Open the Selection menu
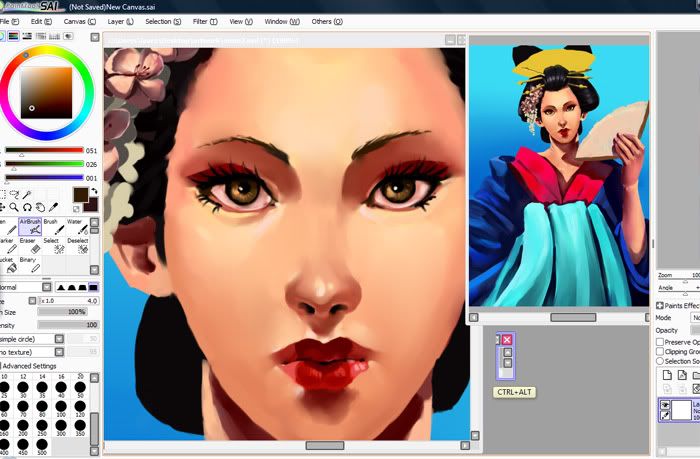The image size is (700, 459). 163,21
